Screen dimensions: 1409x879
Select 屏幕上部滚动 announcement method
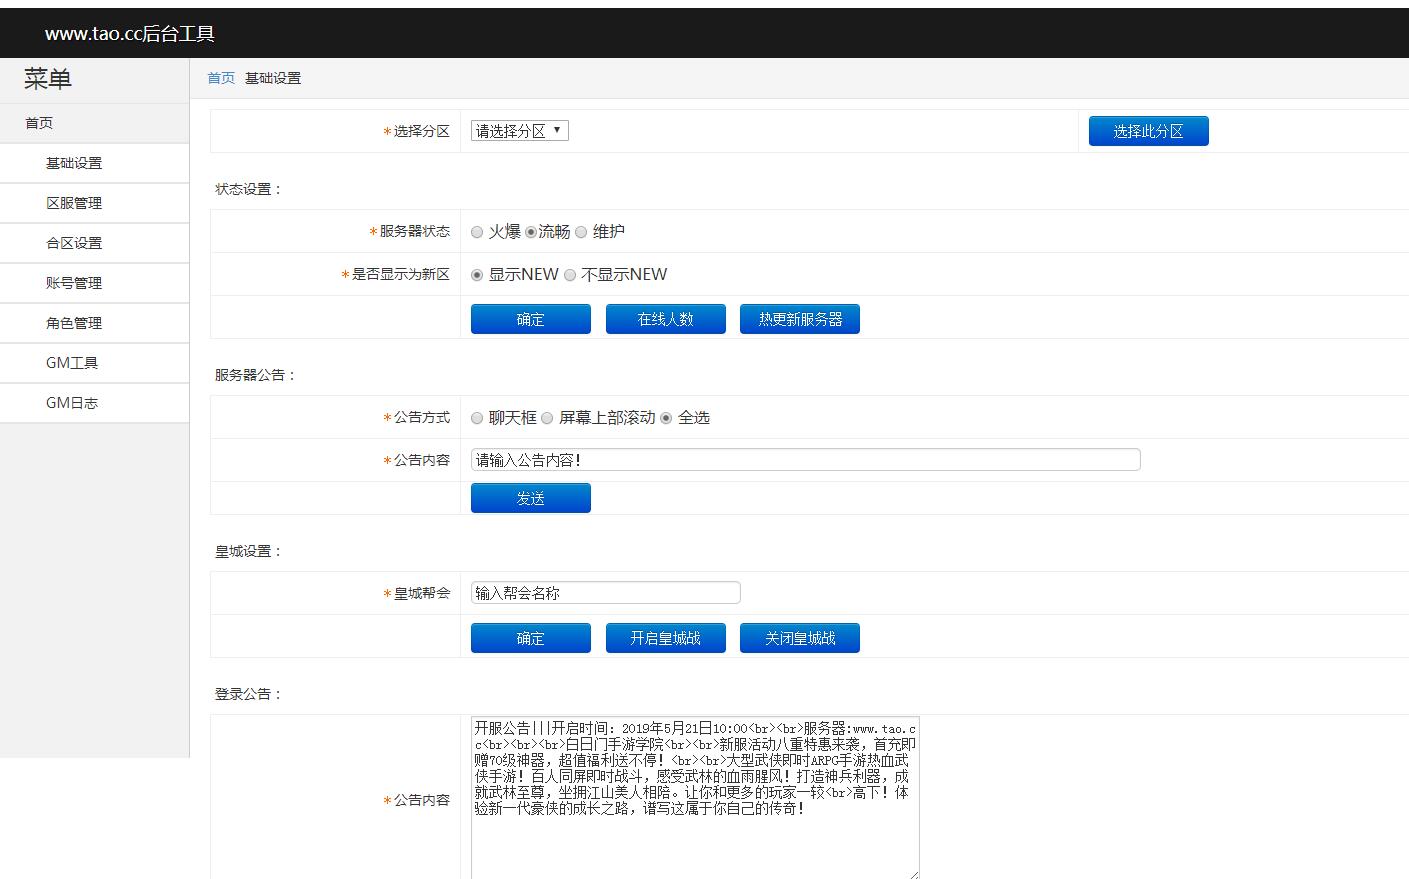click(547, 418)
